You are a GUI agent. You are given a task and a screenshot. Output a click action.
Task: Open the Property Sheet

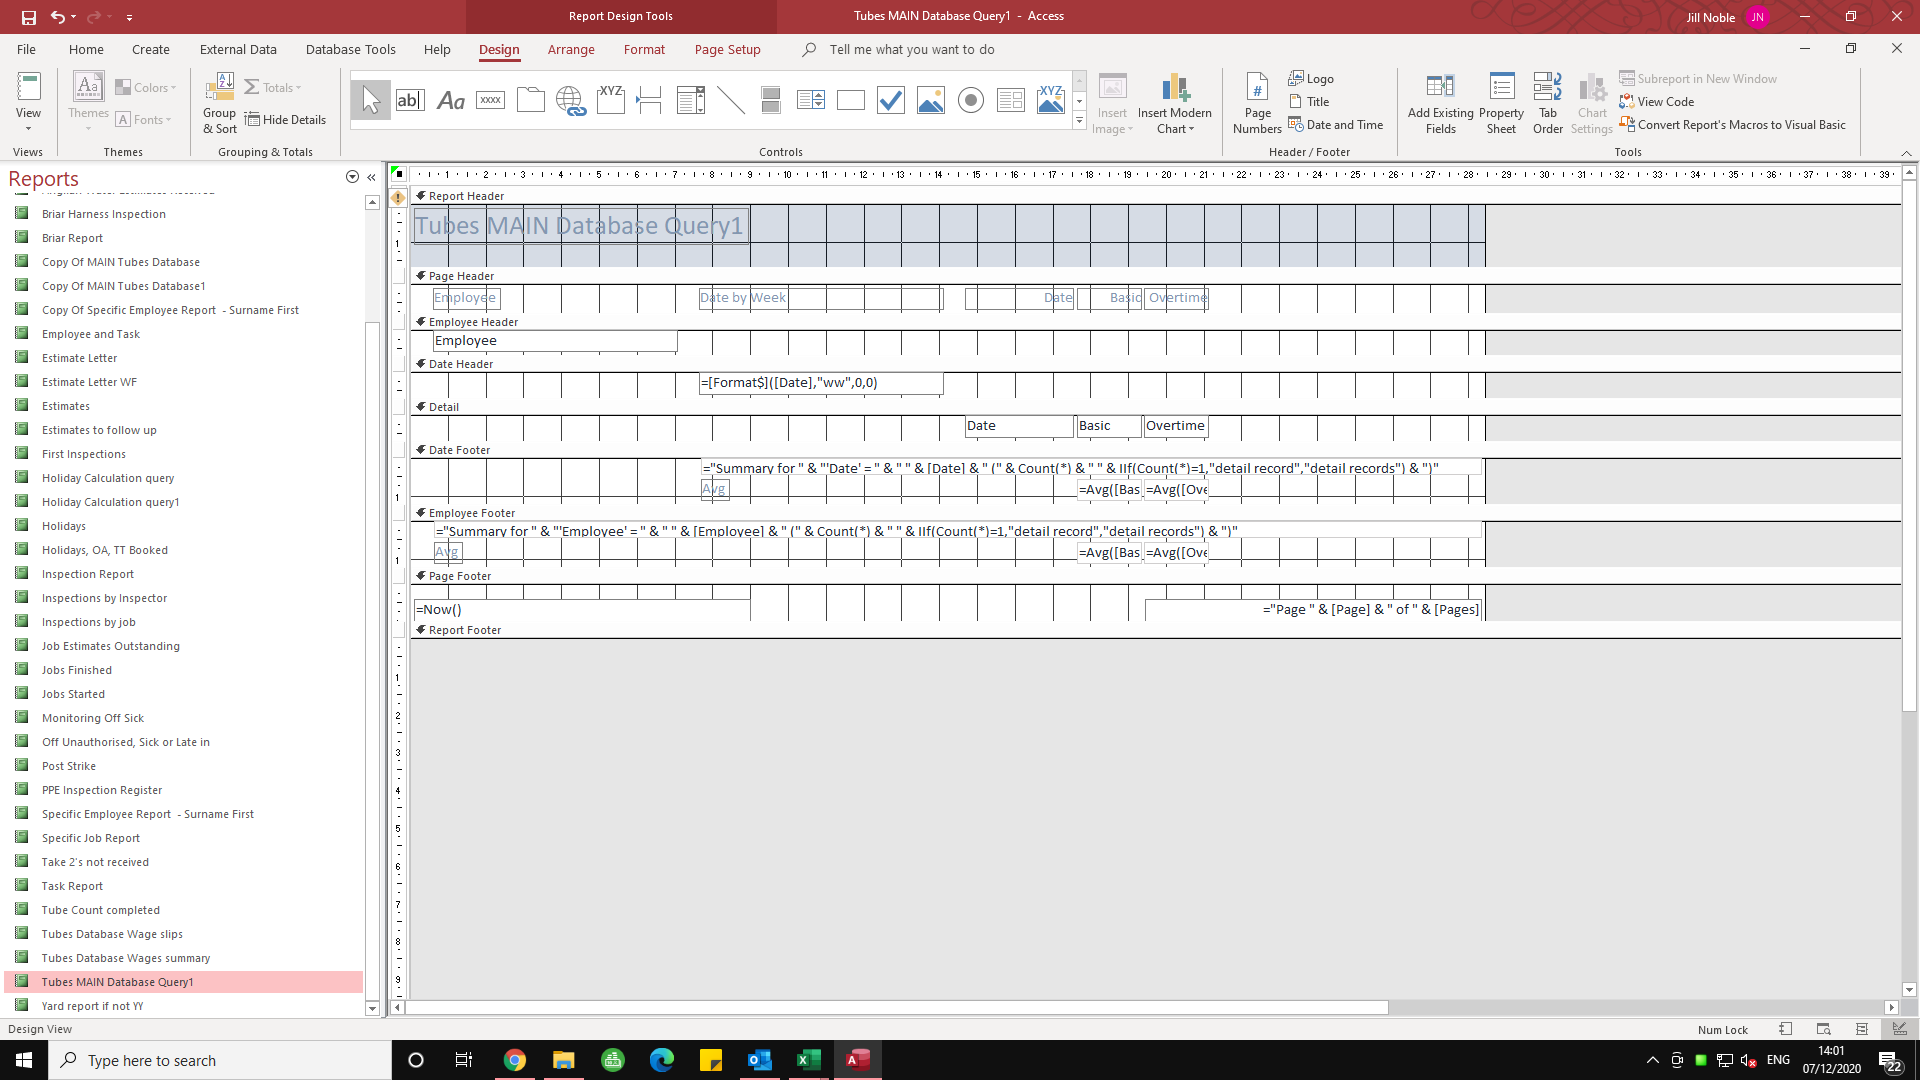[x=1501, y=102]
